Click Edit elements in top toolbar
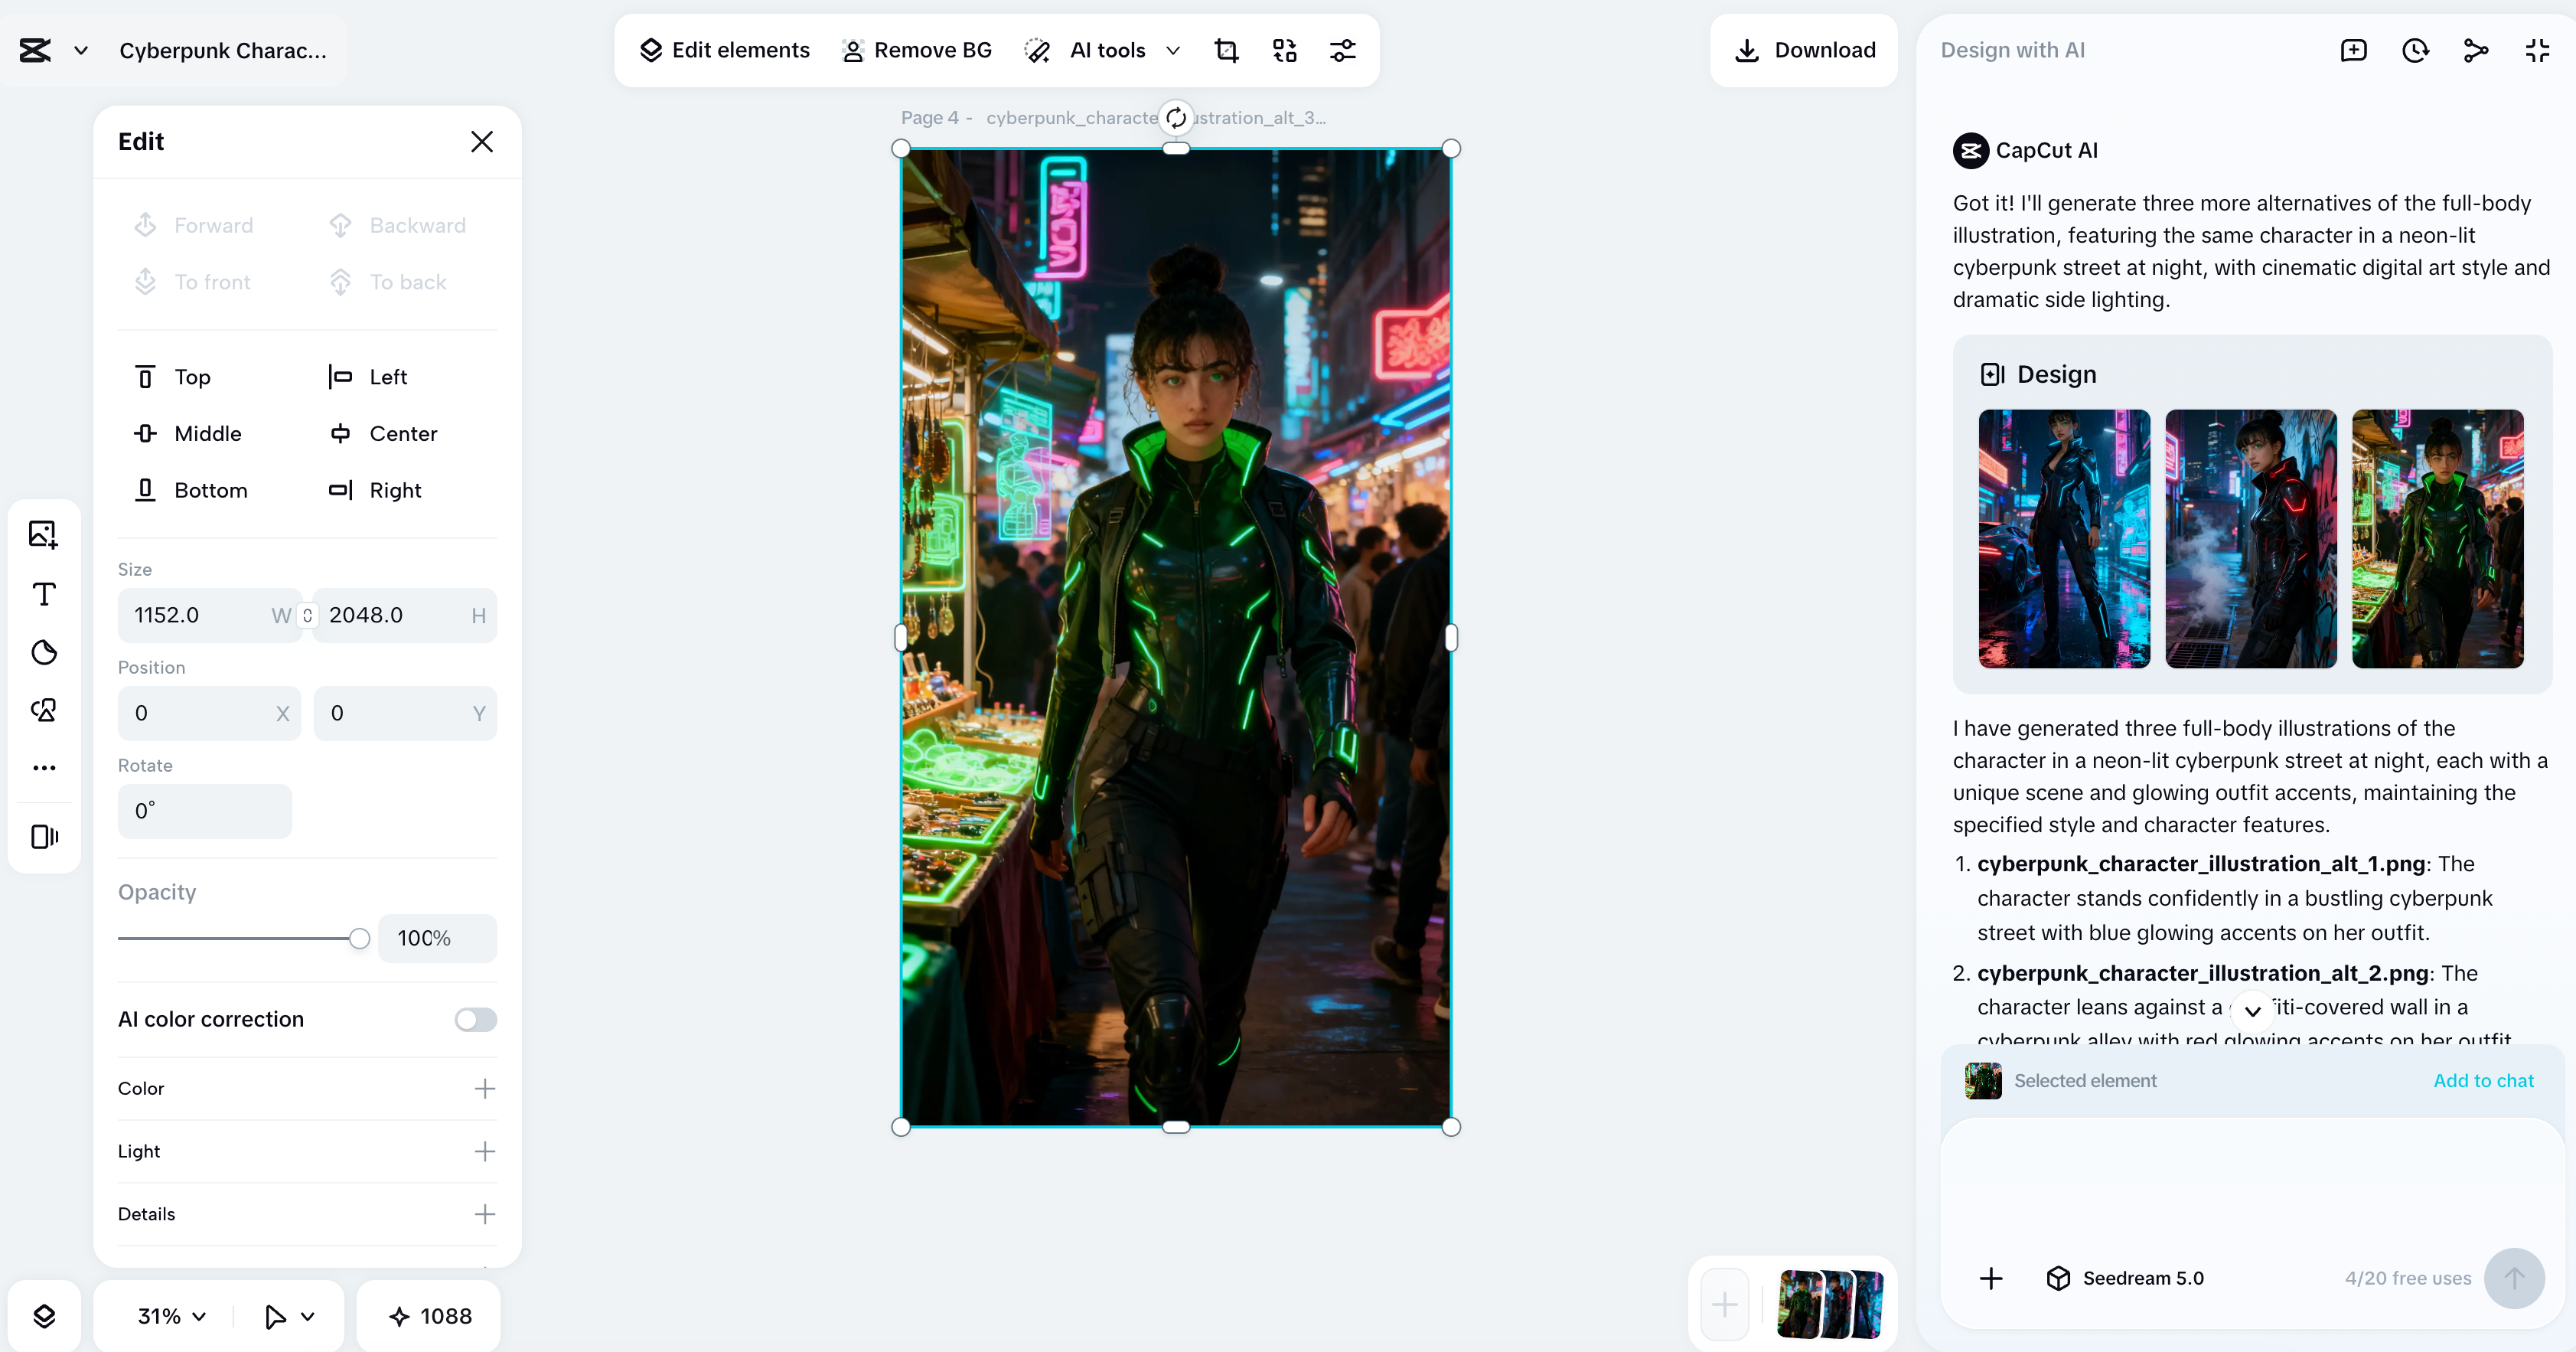The width and height of the screenshot is (2576, 1352). [725, 50]
